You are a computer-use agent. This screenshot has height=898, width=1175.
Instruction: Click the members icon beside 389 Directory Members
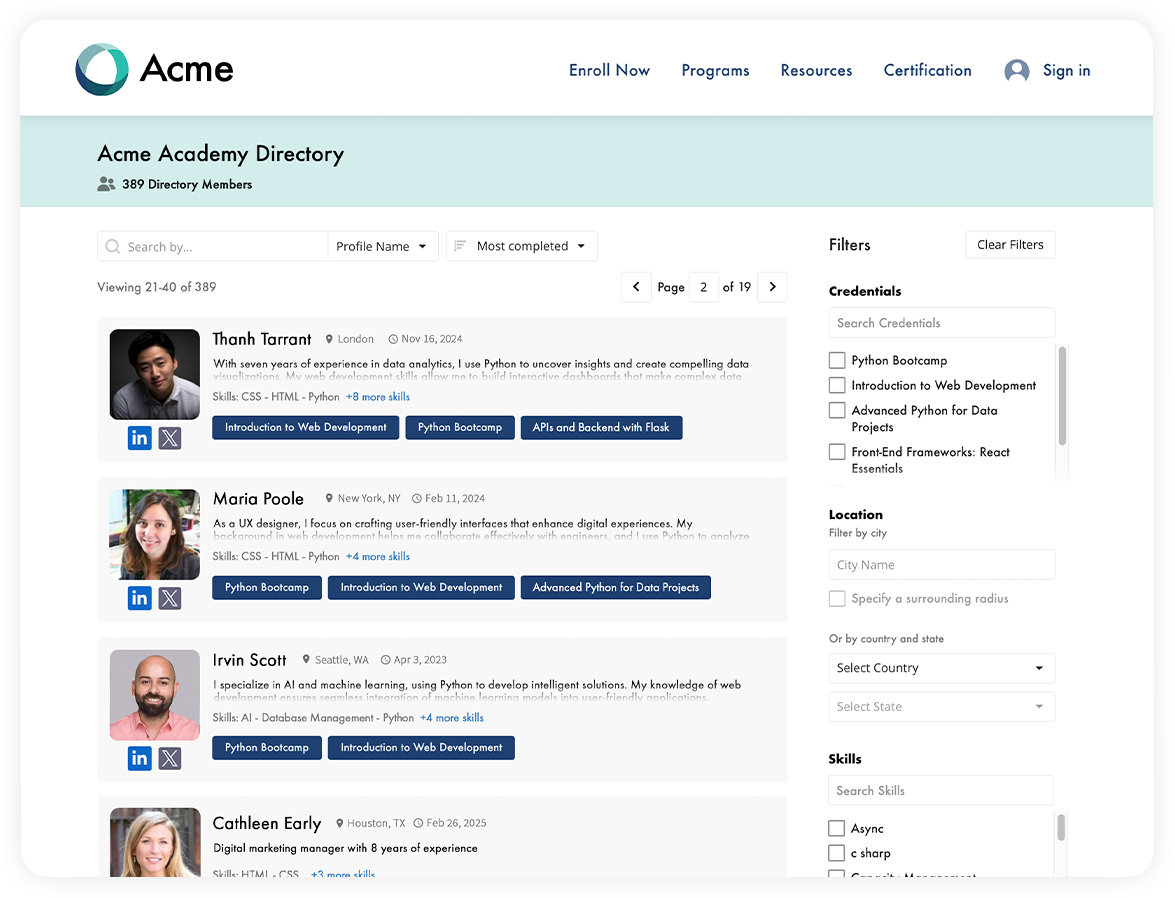coord(106,184)
